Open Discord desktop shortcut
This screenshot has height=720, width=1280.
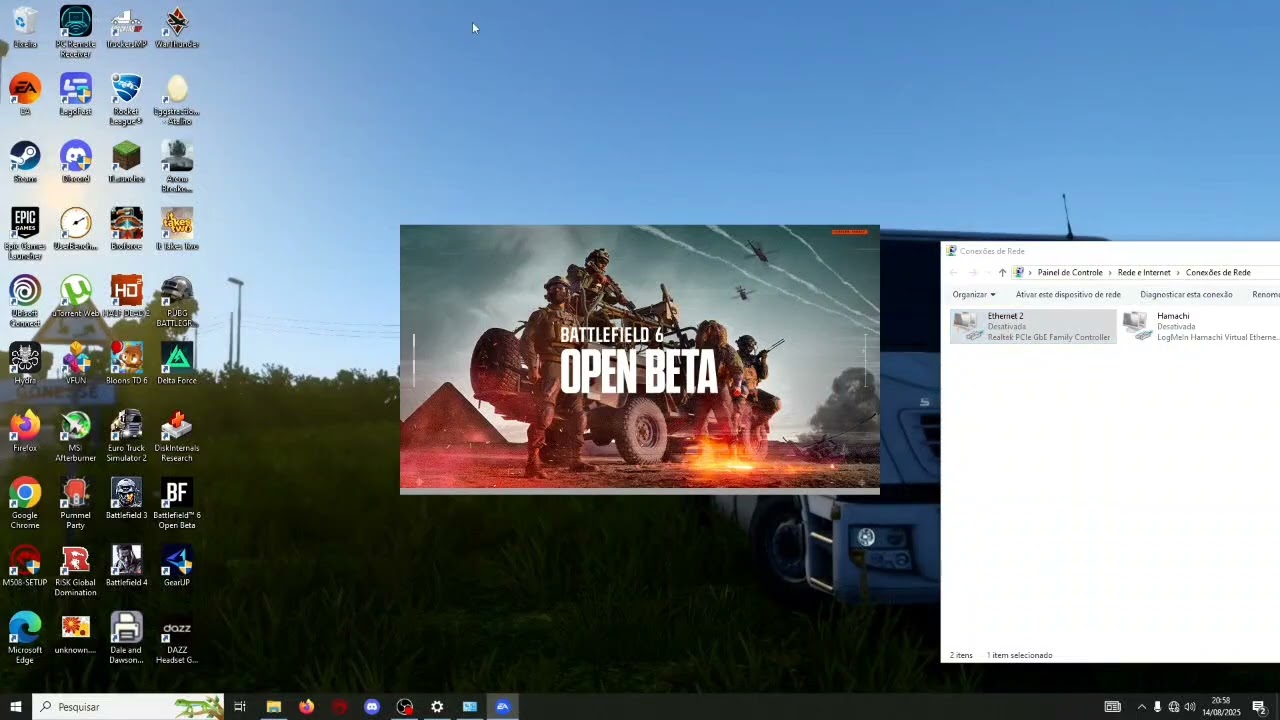[75, 162]
